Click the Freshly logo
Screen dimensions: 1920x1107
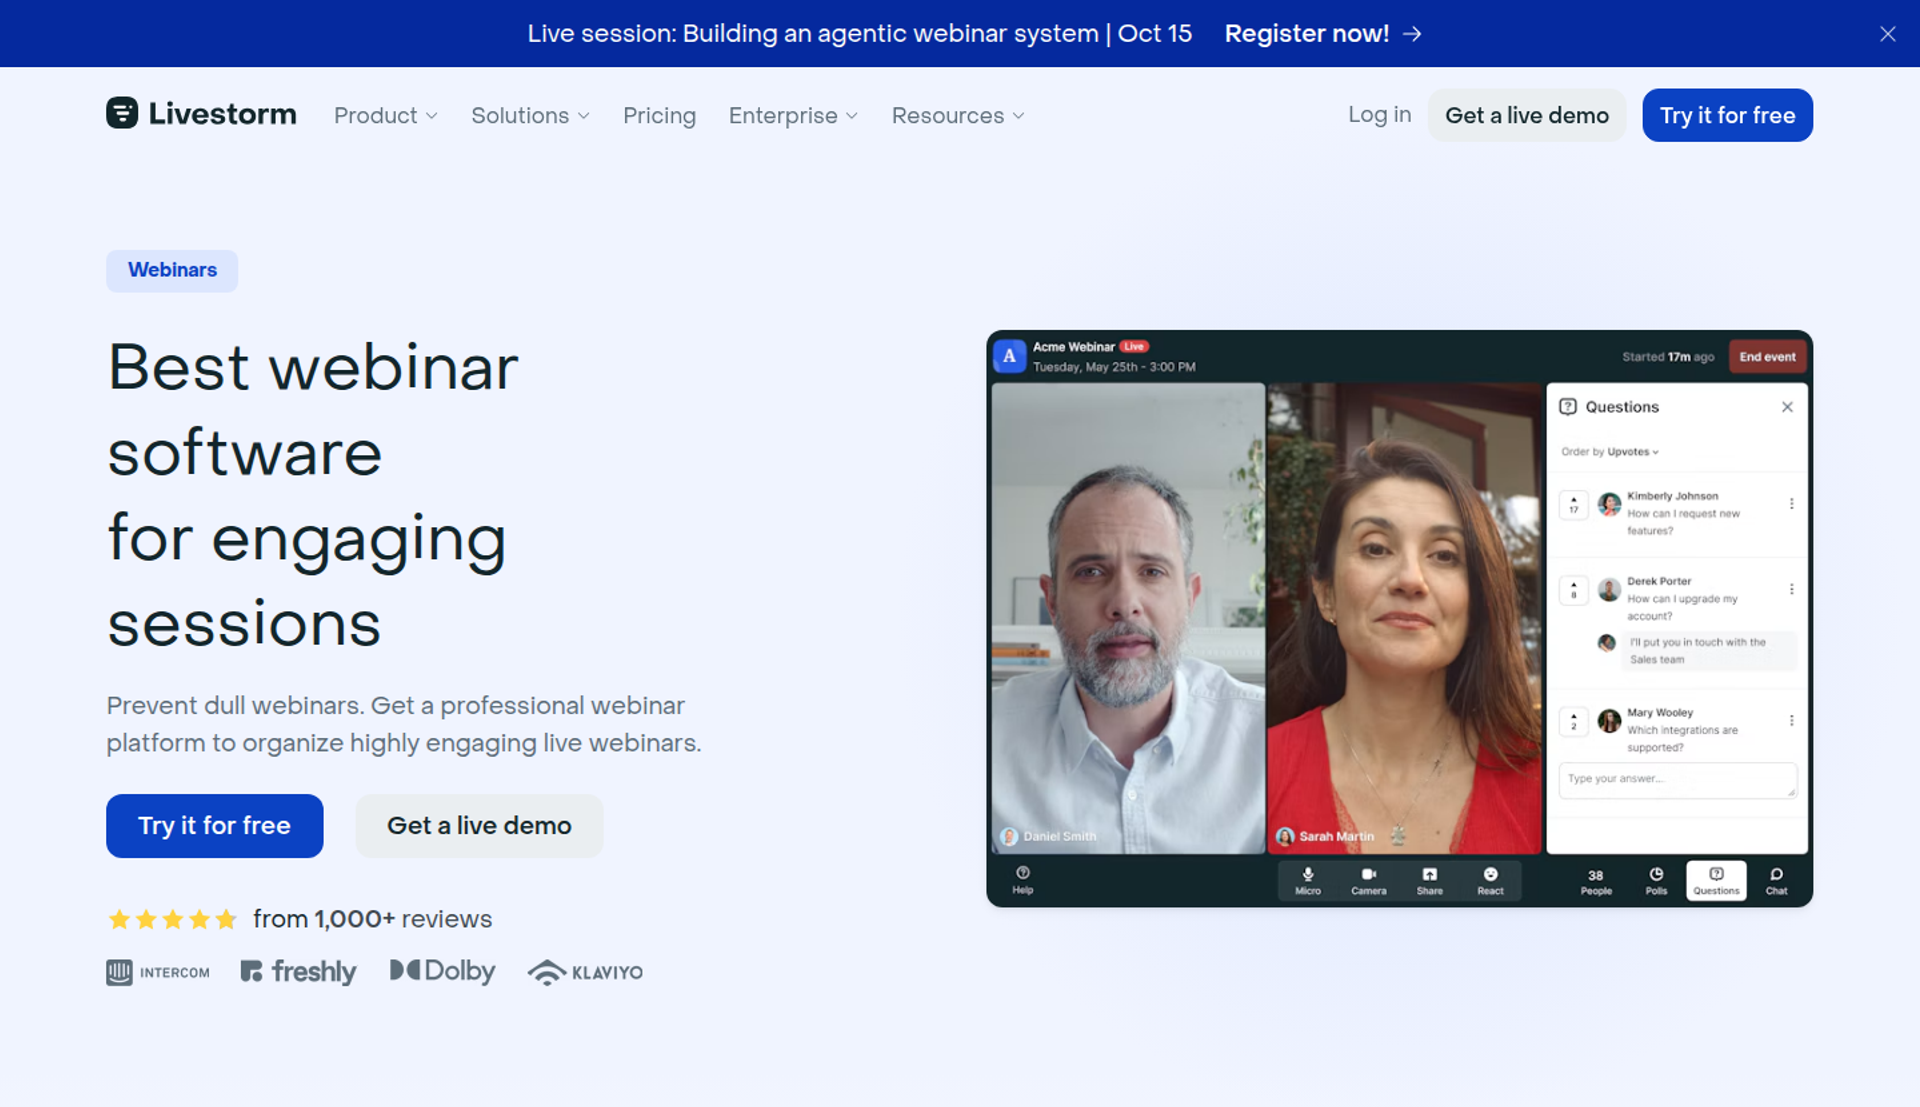(298, 972)
